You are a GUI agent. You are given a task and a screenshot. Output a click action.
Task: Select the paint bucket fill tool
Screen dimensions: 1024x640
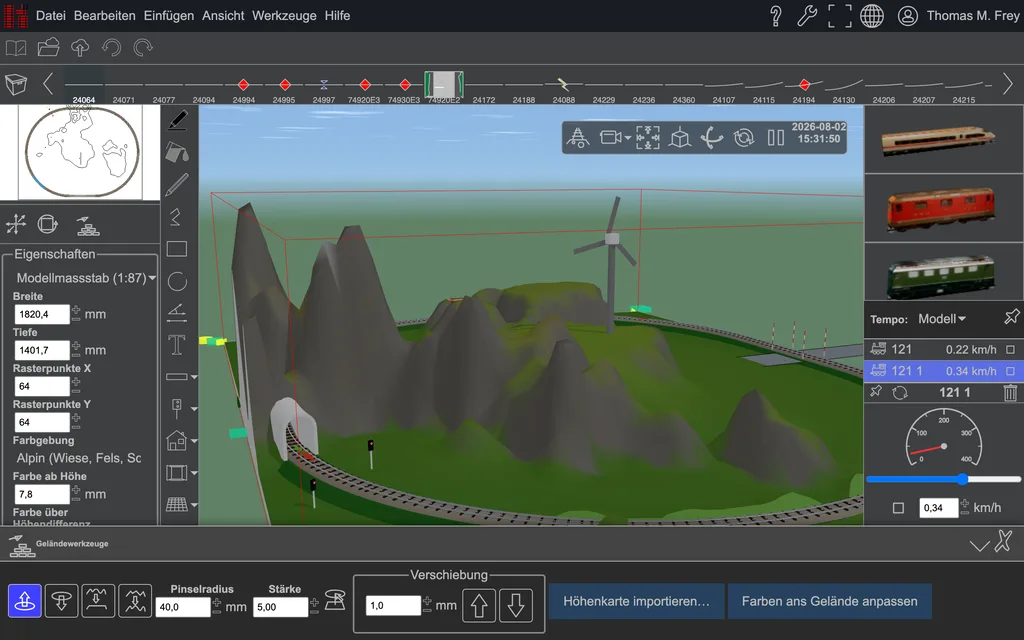[177, 152]
